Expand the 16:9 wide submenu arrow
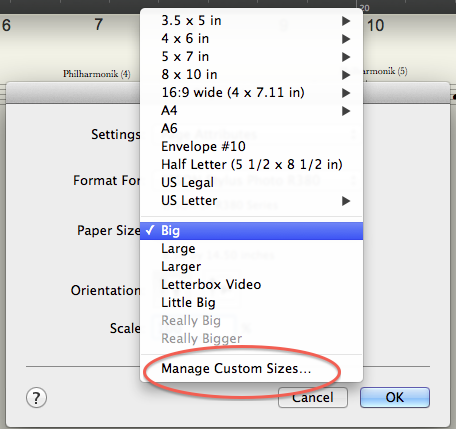The image size is (456, 429). pos(346,93)
